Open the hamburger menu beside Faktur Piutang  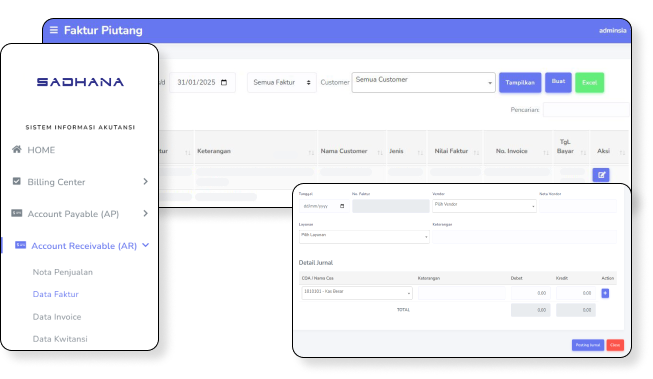point(54,30)
